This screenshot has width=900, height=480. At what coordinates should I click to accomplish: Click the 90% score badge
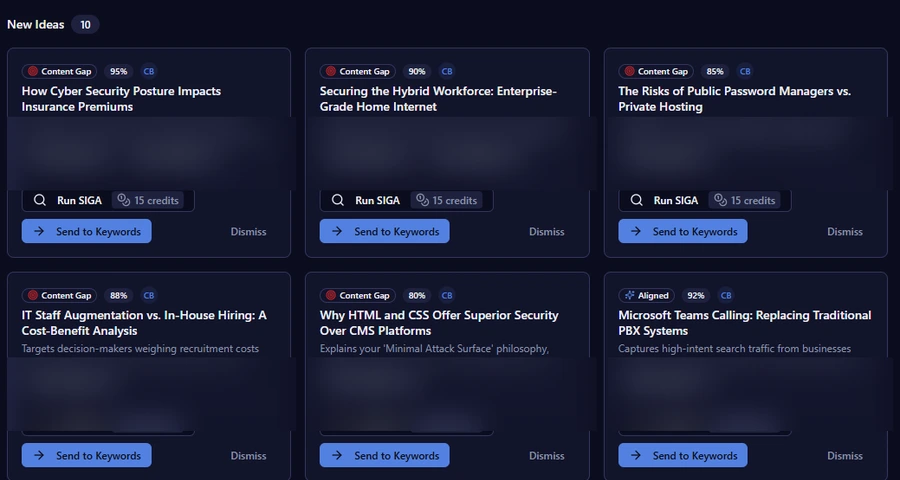(417, 71)
